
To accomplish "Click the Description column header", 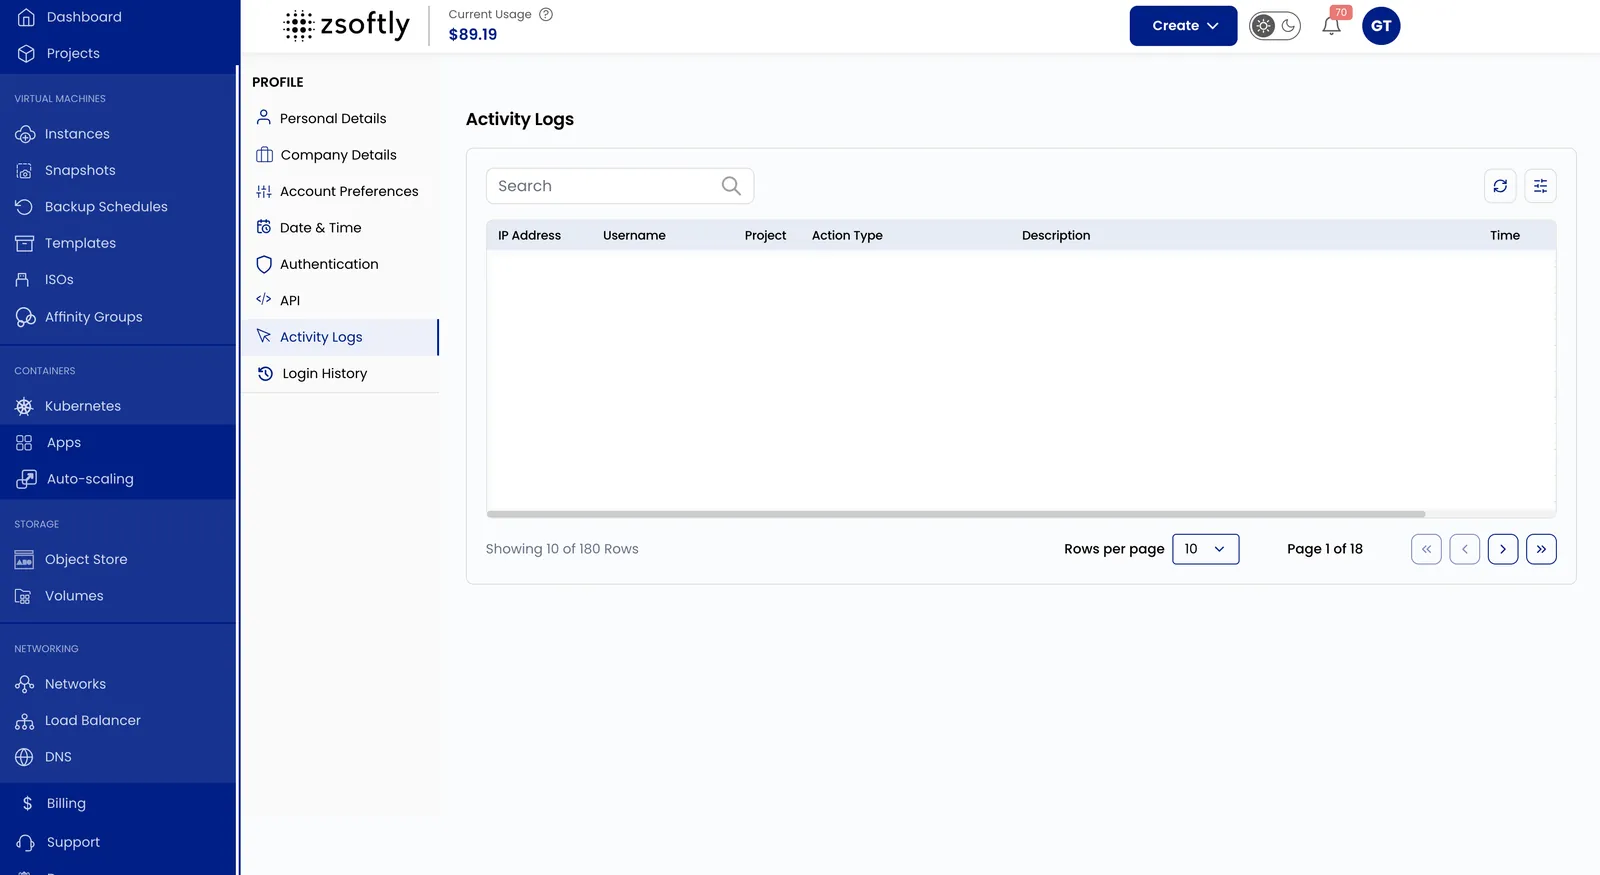I will [1056, 236].
